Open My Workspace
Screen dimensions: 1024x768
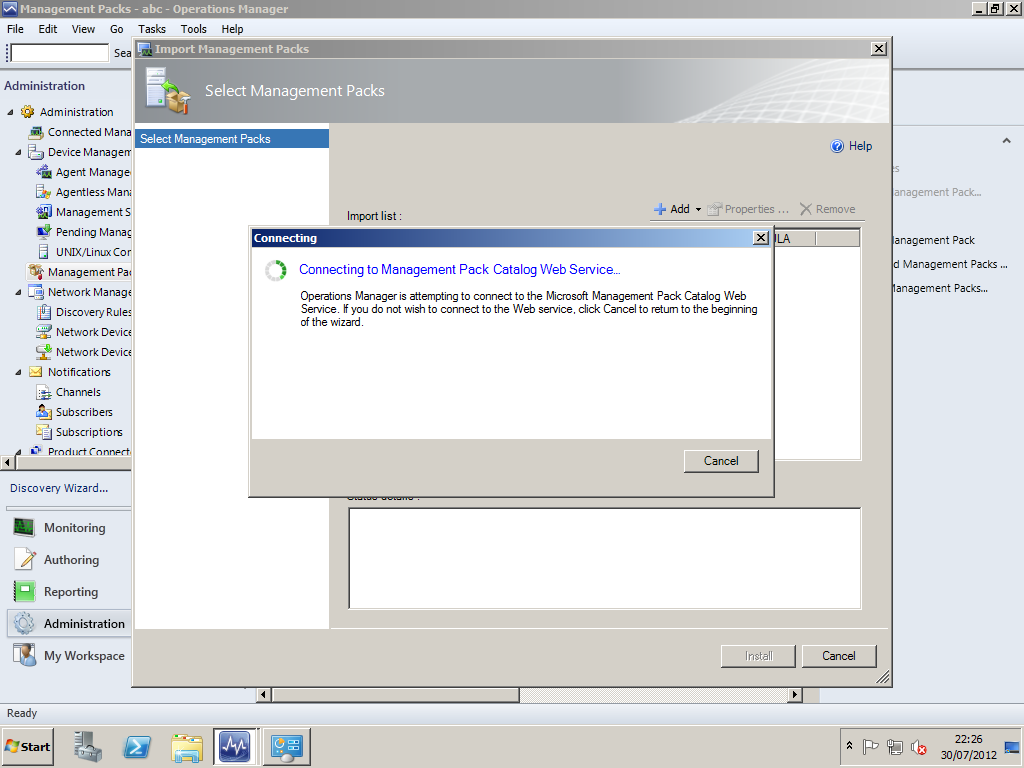69,656
